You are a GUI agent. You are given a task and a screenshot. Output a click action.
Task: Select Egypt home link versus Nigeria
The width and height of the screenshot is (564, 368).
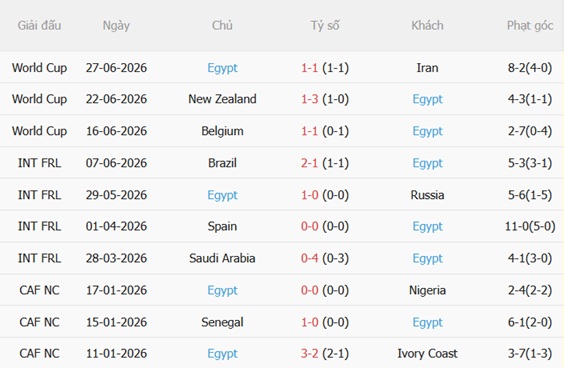222,291
